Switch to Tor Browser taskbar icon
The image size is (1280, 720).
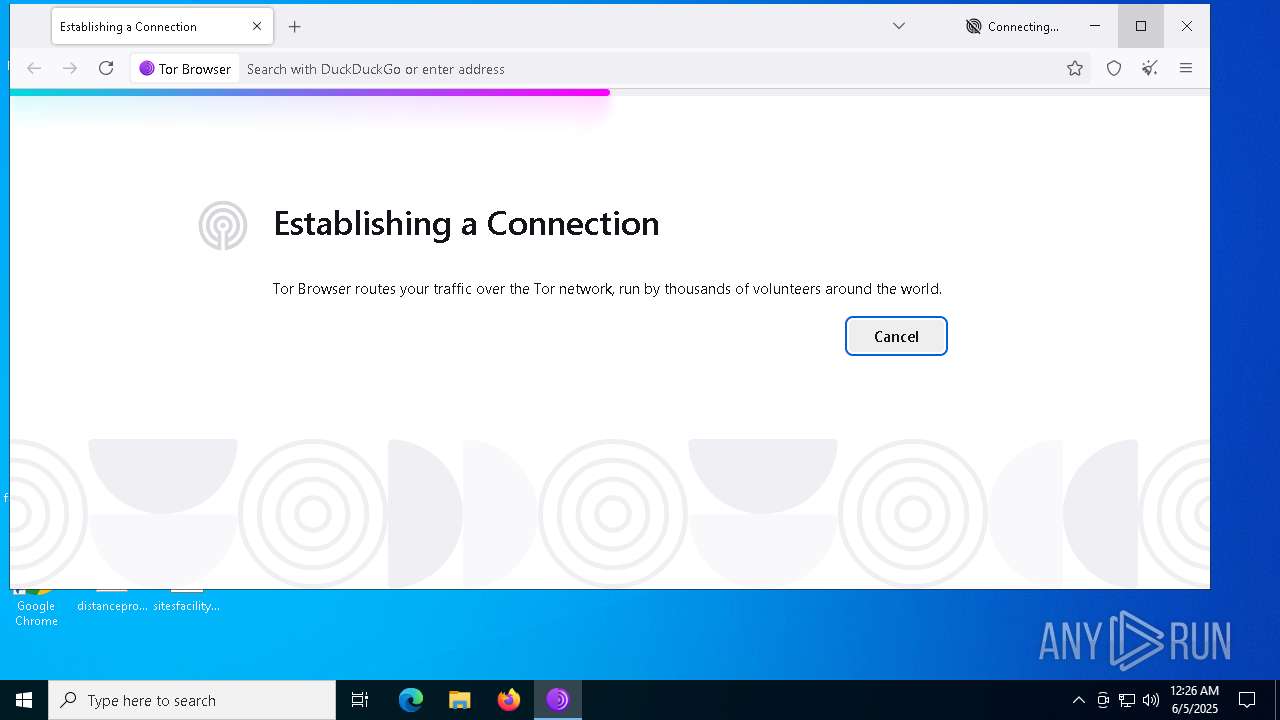point(558,700)
